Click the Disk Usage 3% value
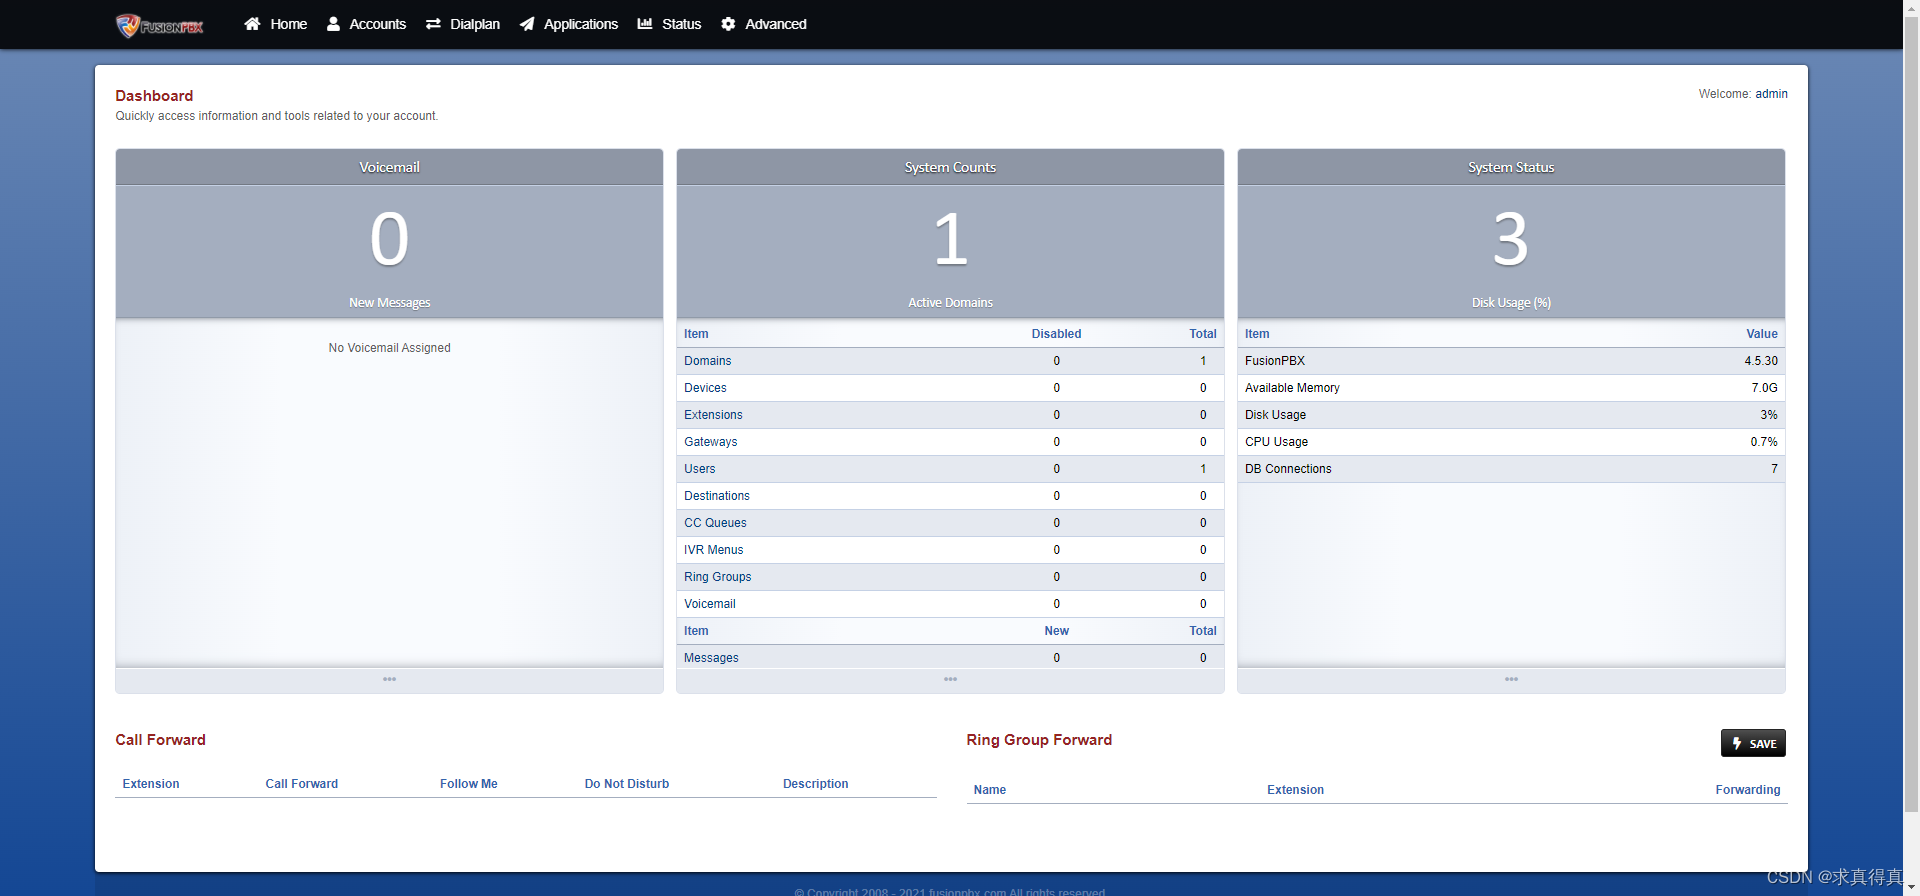The height and width of the screenshot is (896, 1920). pyautogui.click(x=1769, y=415)
